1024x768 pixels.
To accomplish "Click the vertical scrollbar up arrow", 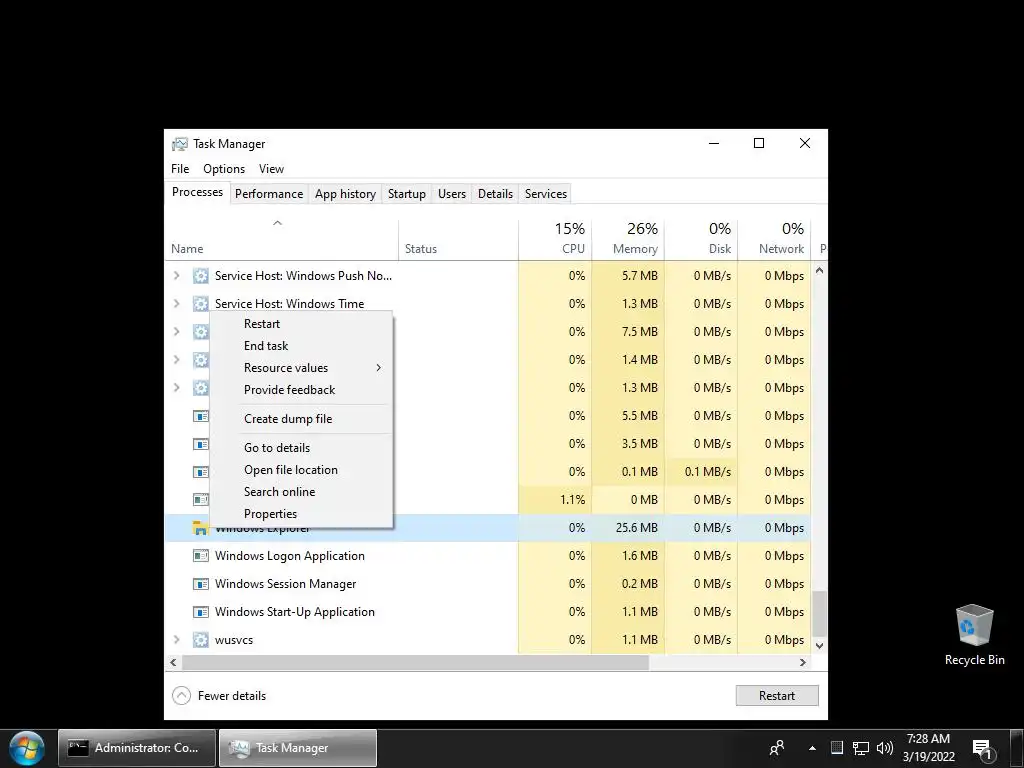I will point(820,270).
